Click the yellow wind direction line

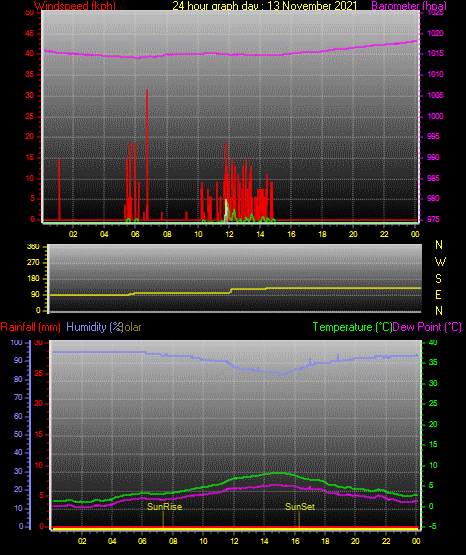(235, 291)
